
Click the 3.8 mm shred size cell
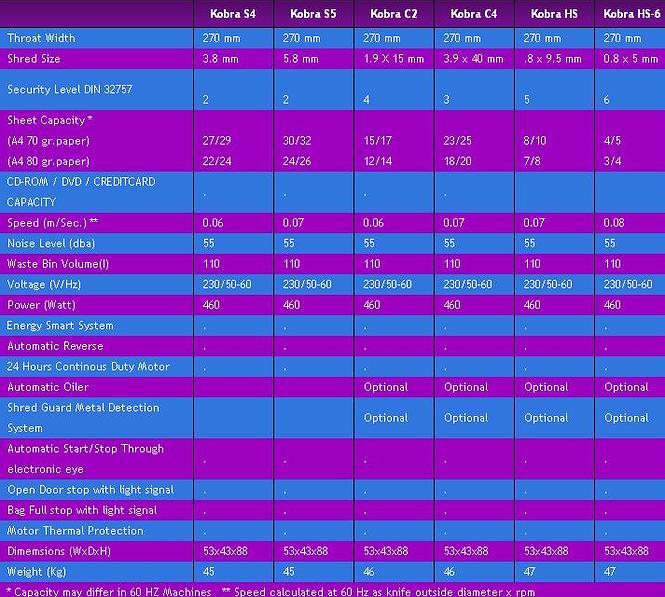pos(221,58)
